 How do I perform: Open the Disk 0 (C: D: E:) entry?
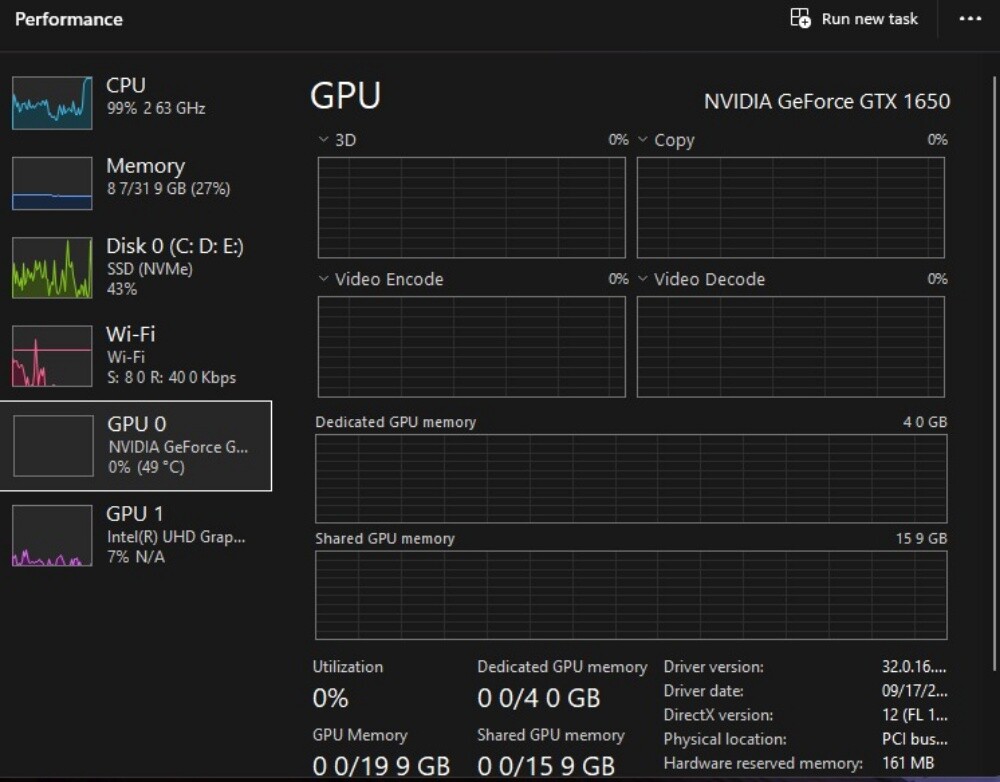coord(136,267)
